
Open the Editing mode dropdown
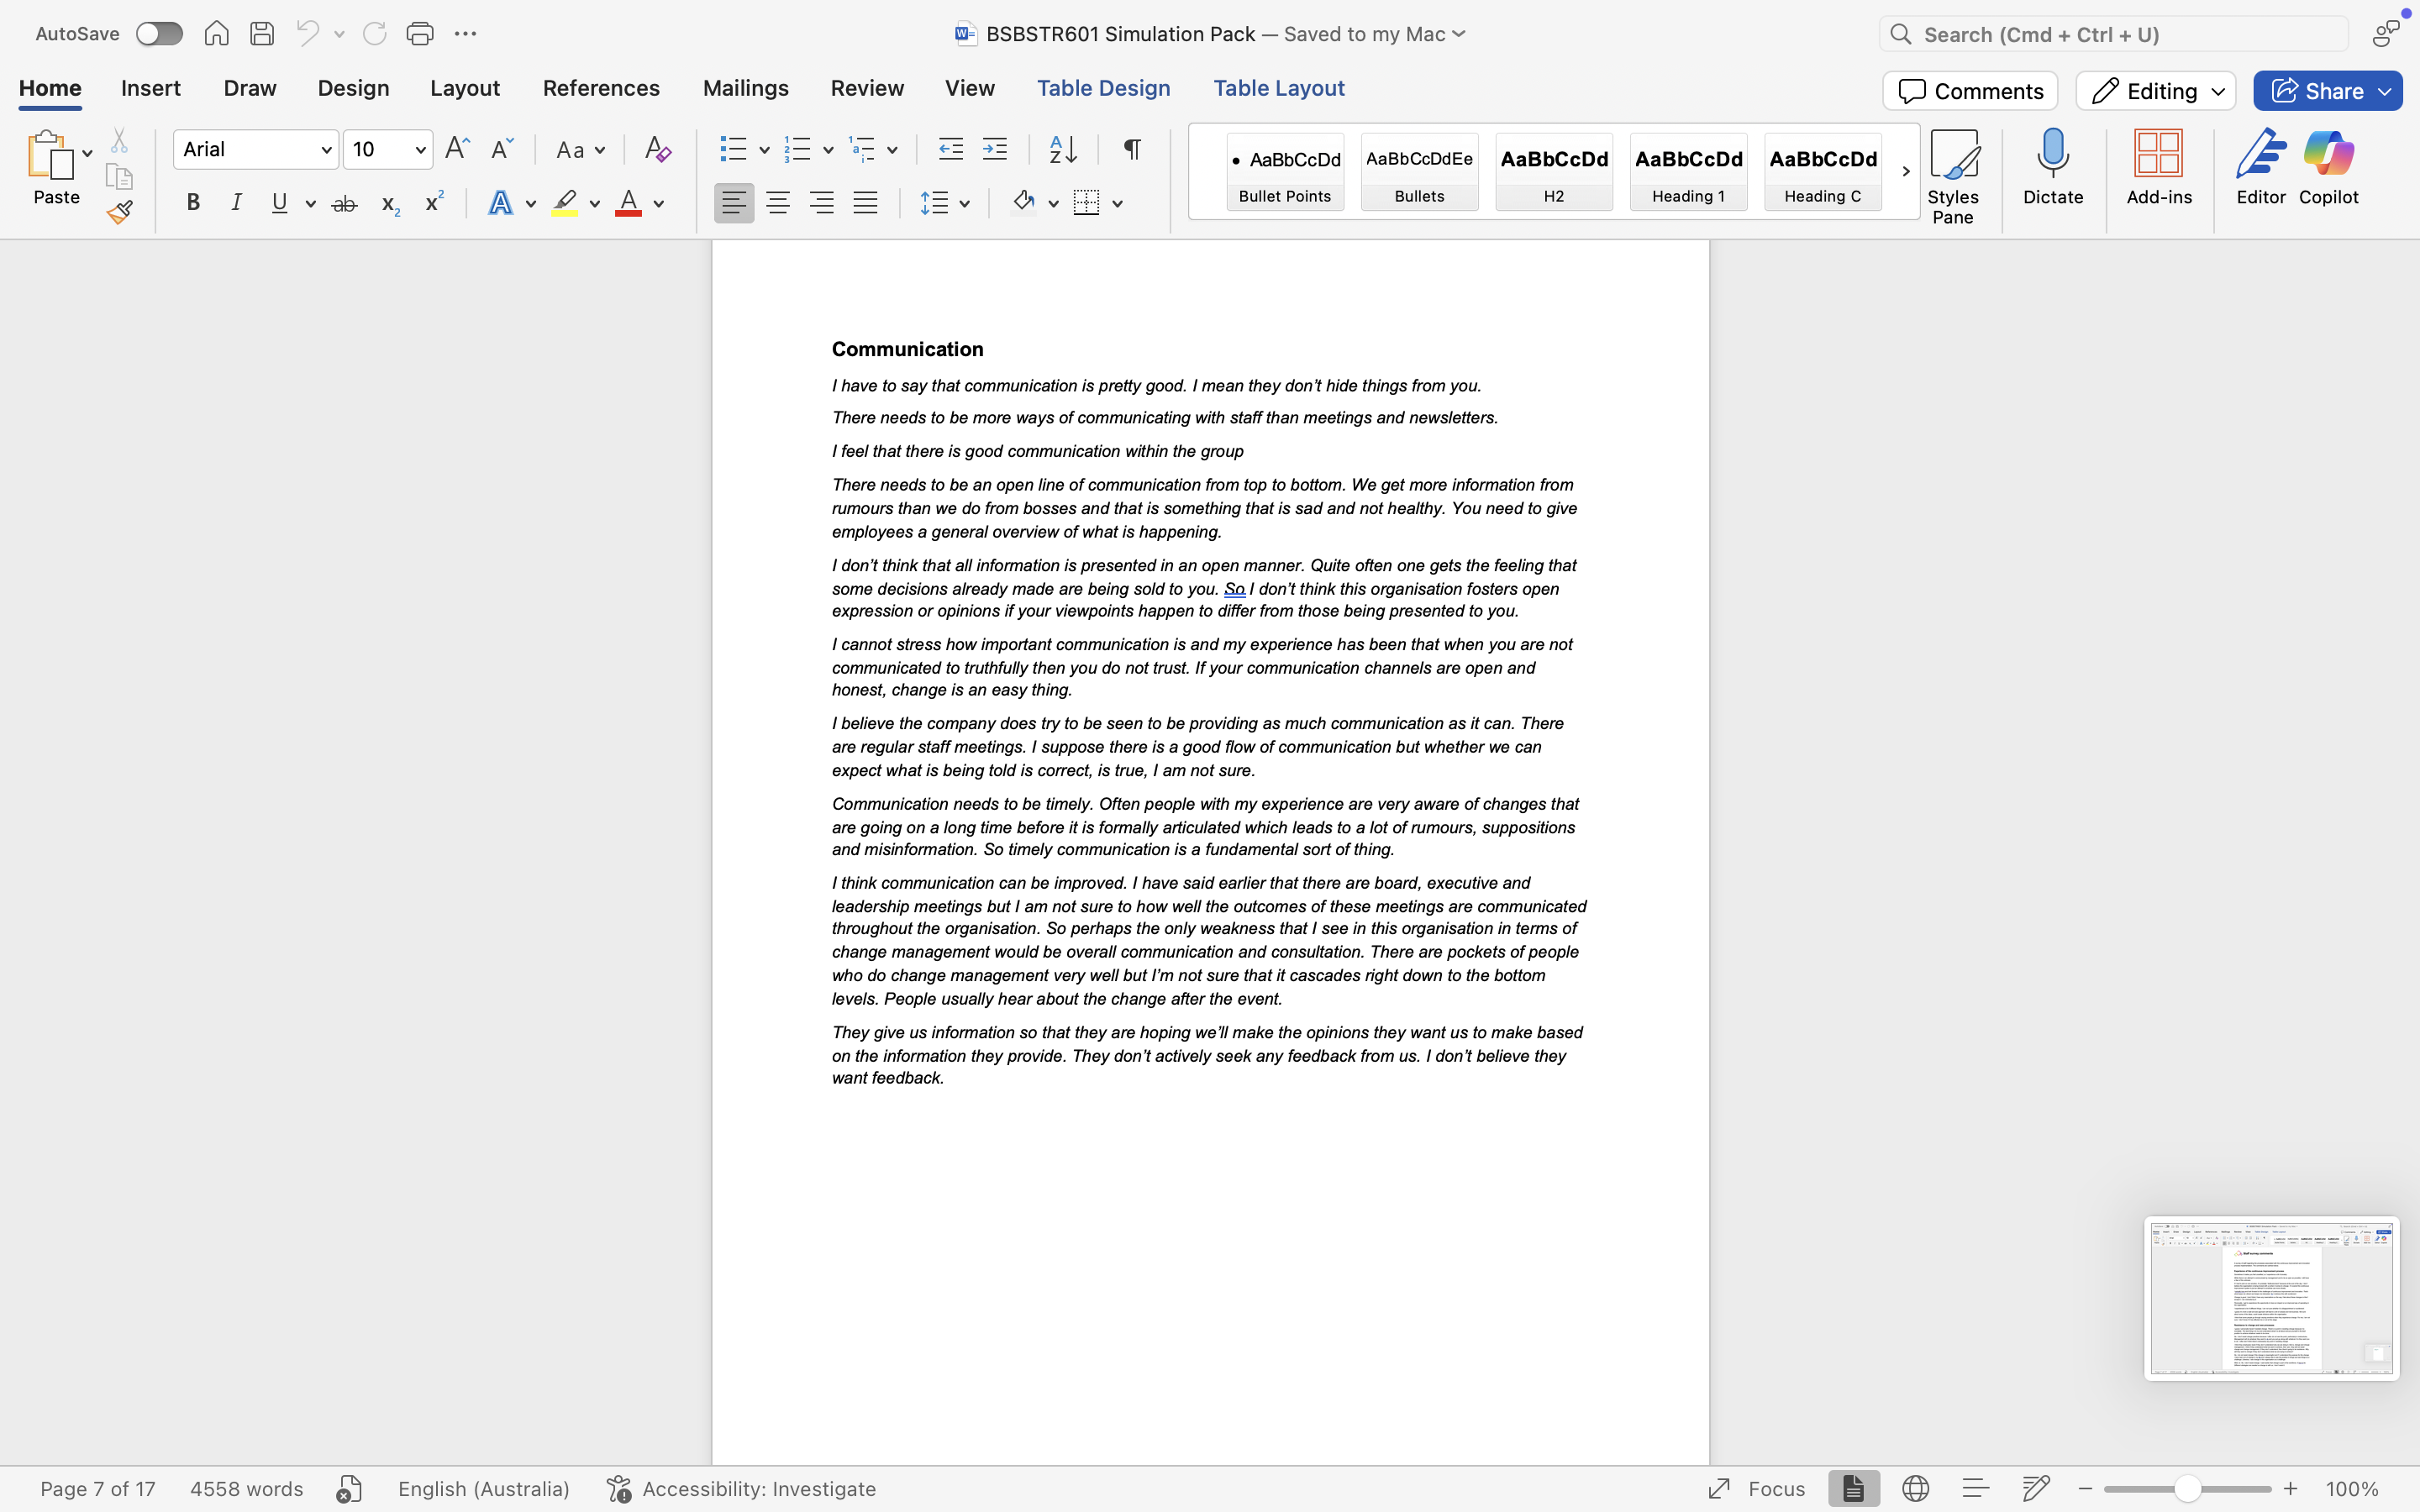point(2155,91)
